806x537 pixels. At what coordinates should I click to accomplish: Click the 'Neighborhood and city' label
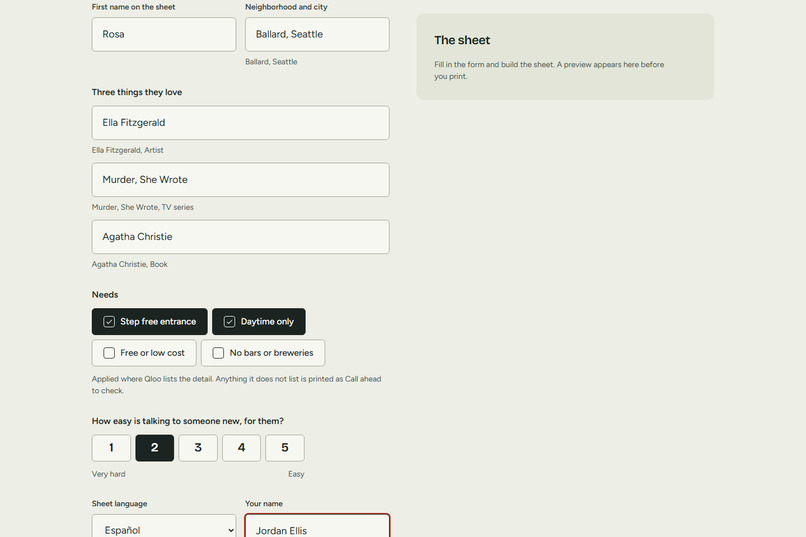click(x=286, y=7)
